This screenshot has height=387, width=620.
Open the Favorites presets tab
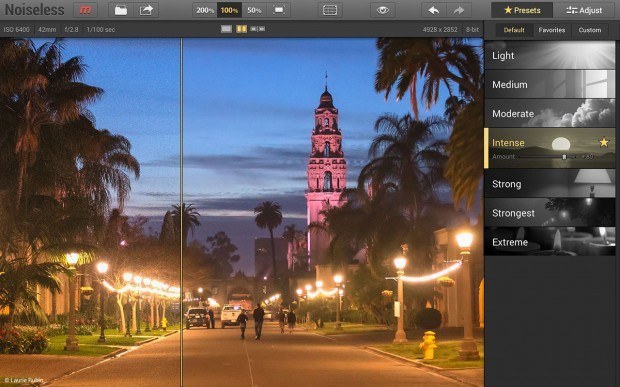click(552, 30)
